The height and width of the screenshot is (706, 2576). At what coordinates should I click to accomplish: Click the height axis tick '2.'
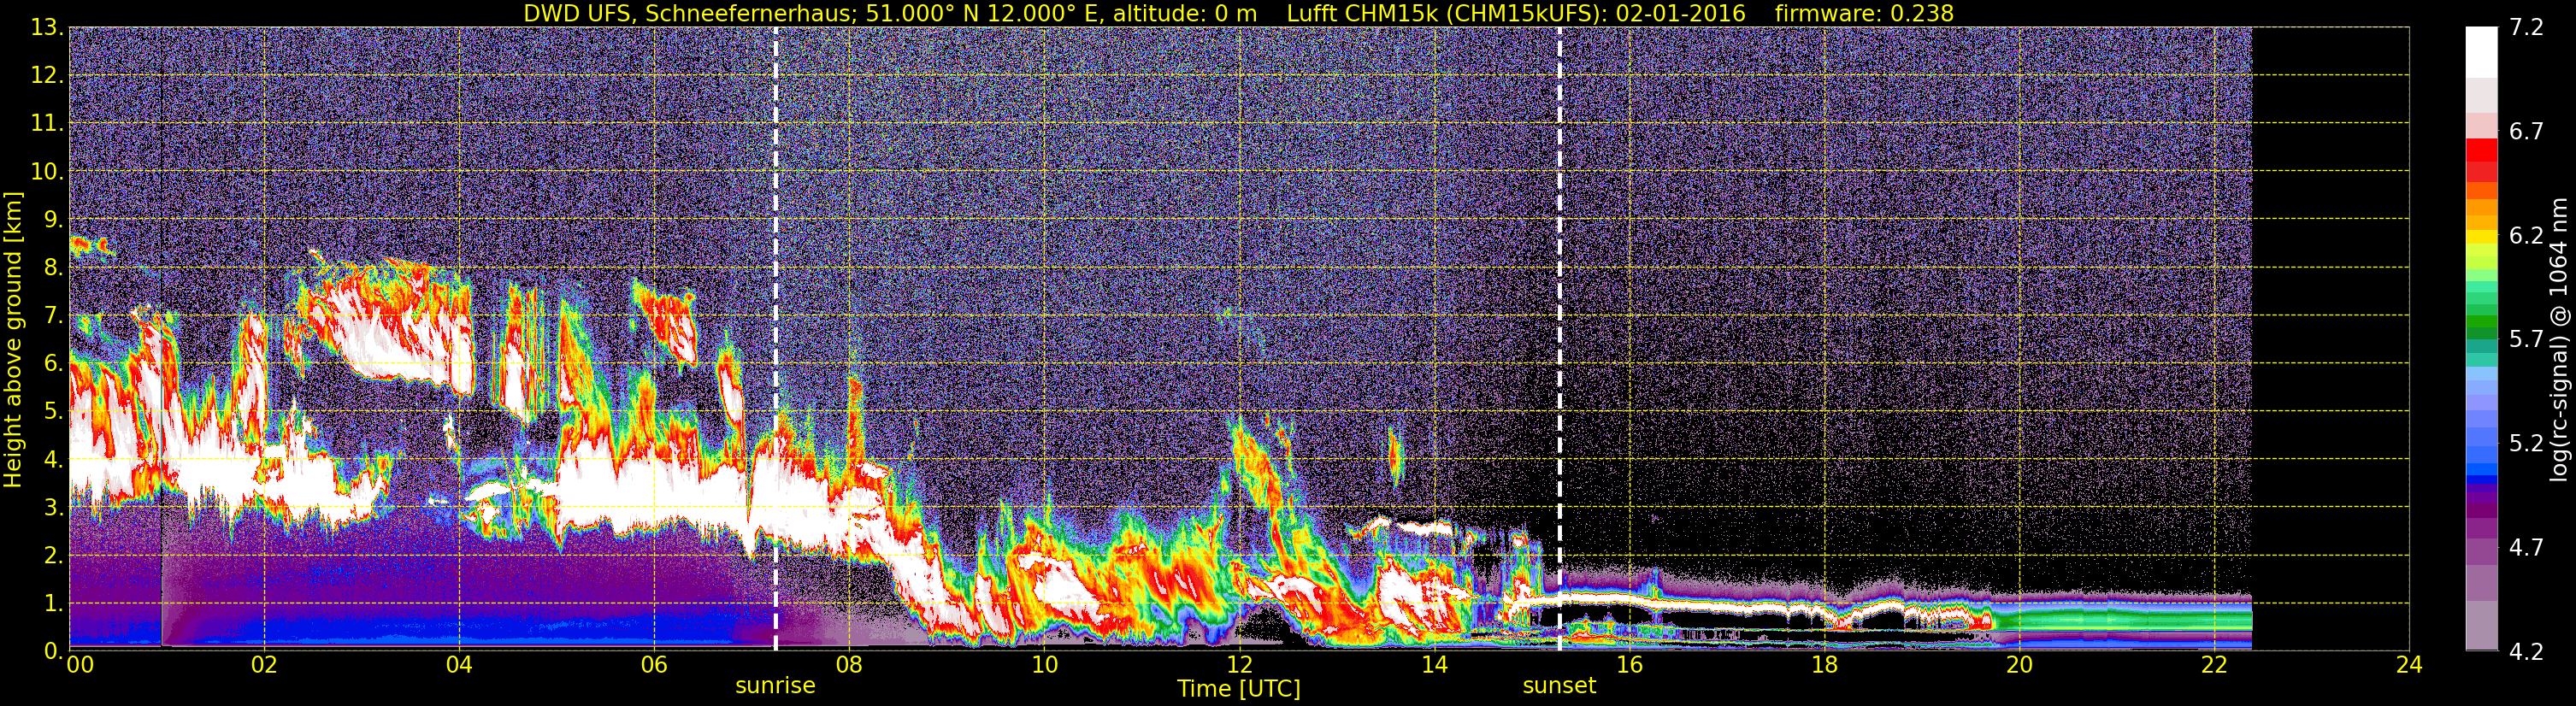click(52, 556)
